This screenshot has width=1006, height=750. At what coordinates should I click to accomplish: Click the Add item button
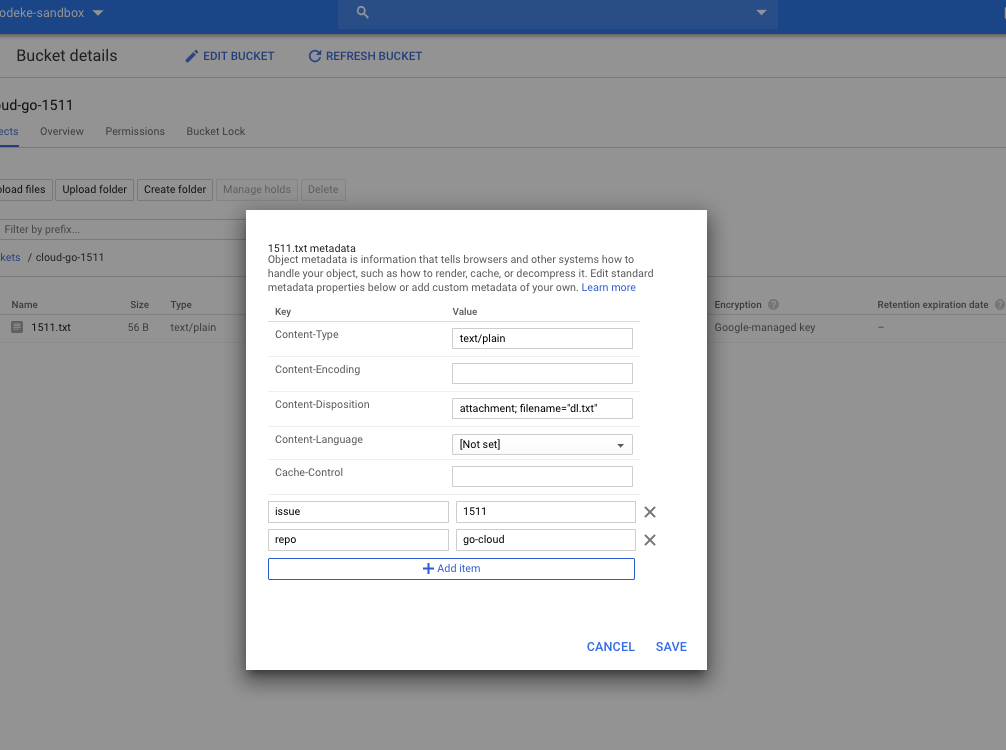point(451,569)
